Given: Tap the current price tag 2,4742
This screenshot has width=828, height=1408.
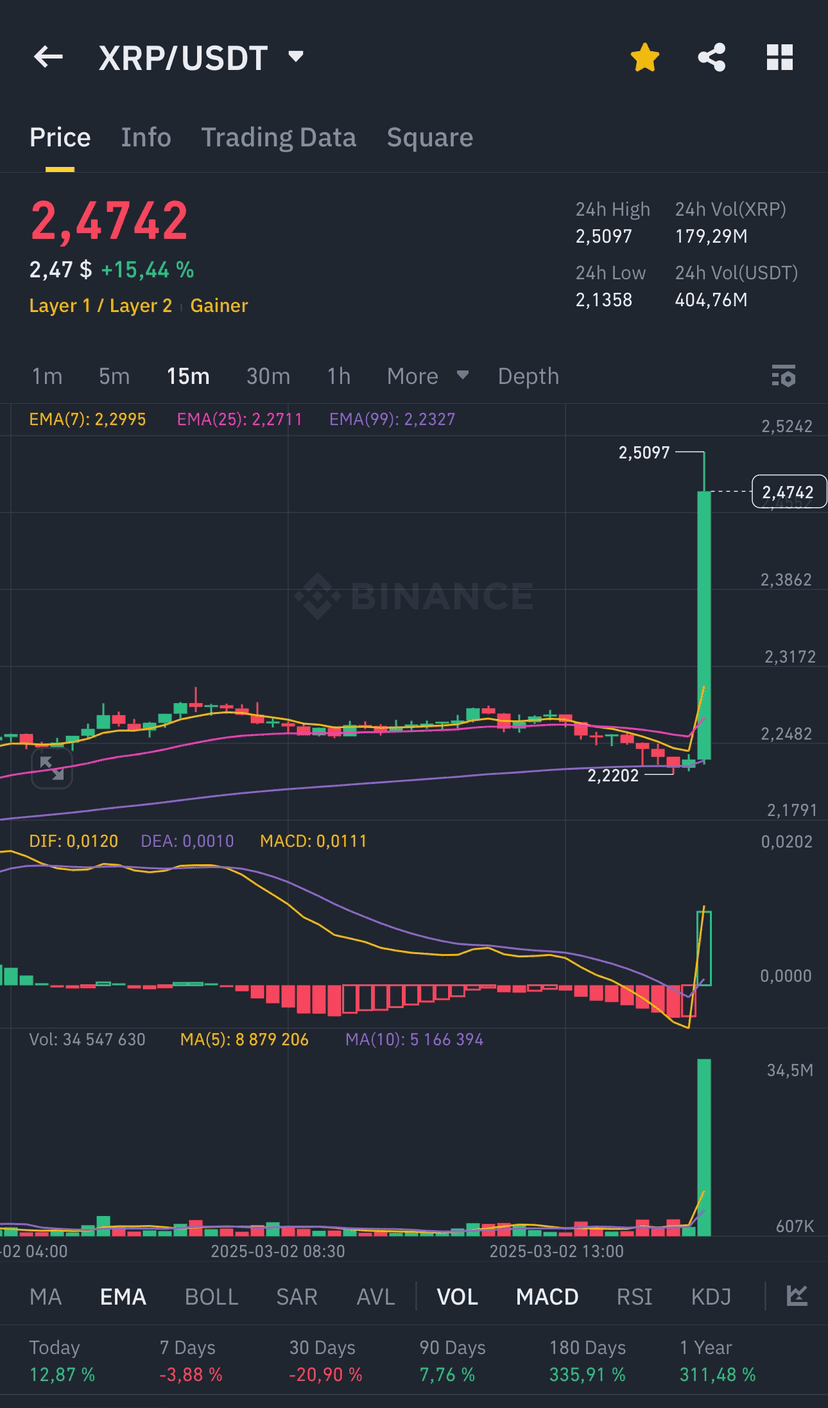Looking at the screenshot, I should click(x=788, y=492).
